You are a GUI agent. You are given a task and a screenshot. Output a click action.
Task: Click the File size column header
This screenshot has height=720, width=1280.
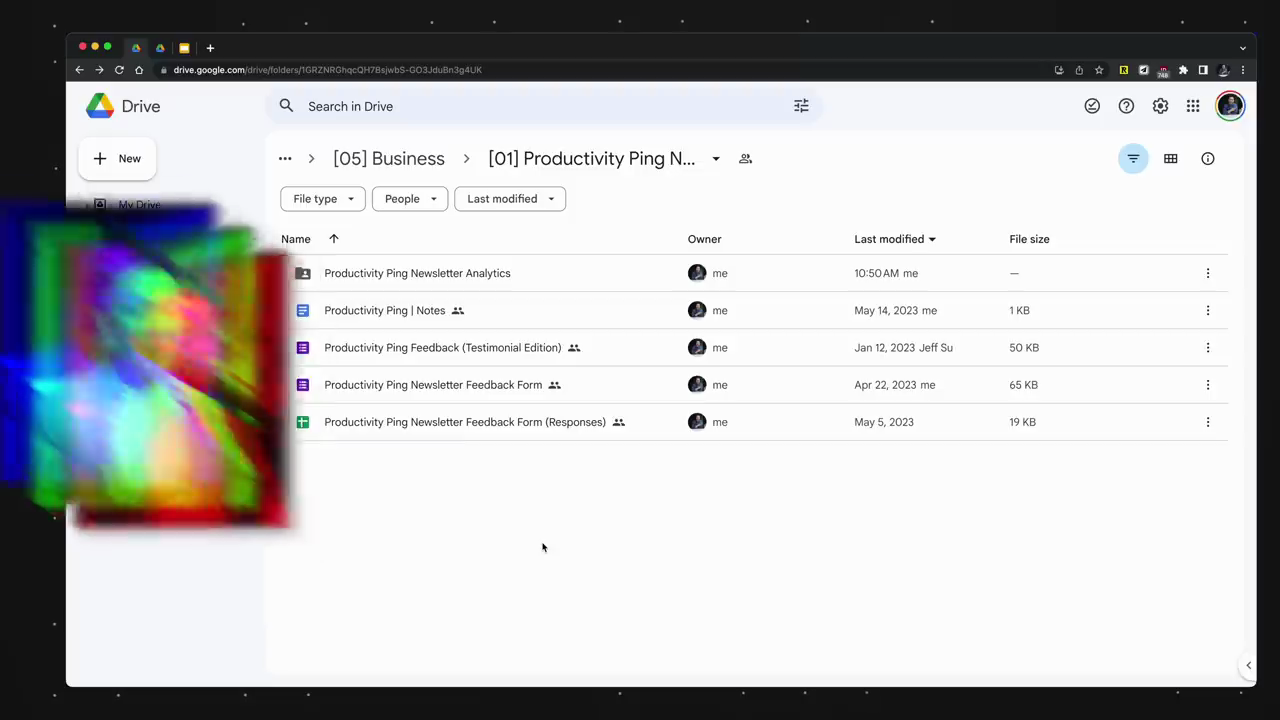(x=1029, y=239)
